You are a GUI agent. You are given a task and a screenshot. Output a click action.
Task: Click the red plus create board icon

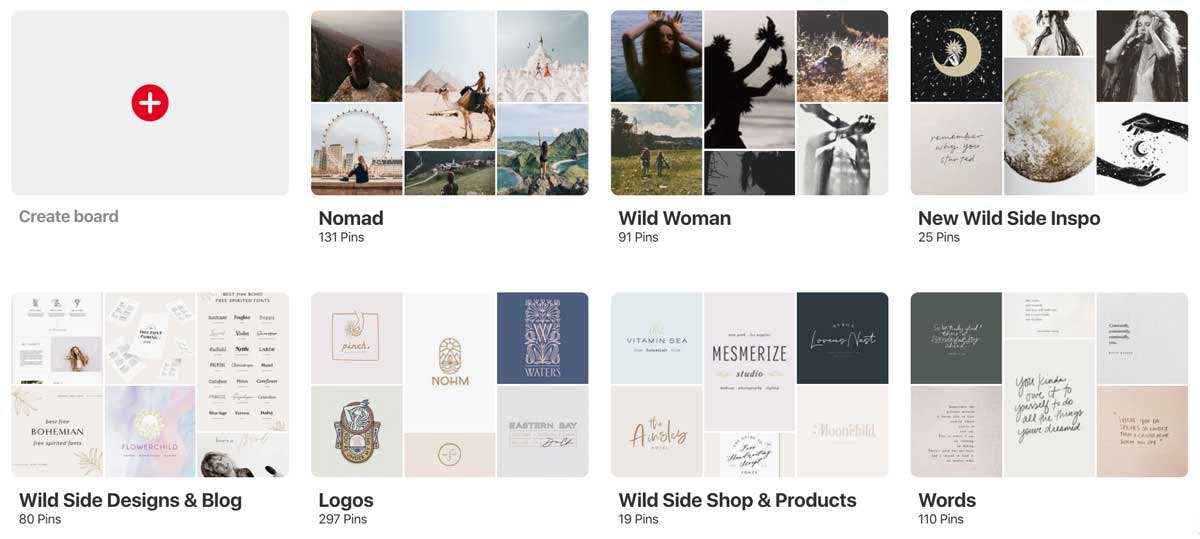(x=150, y=102)
